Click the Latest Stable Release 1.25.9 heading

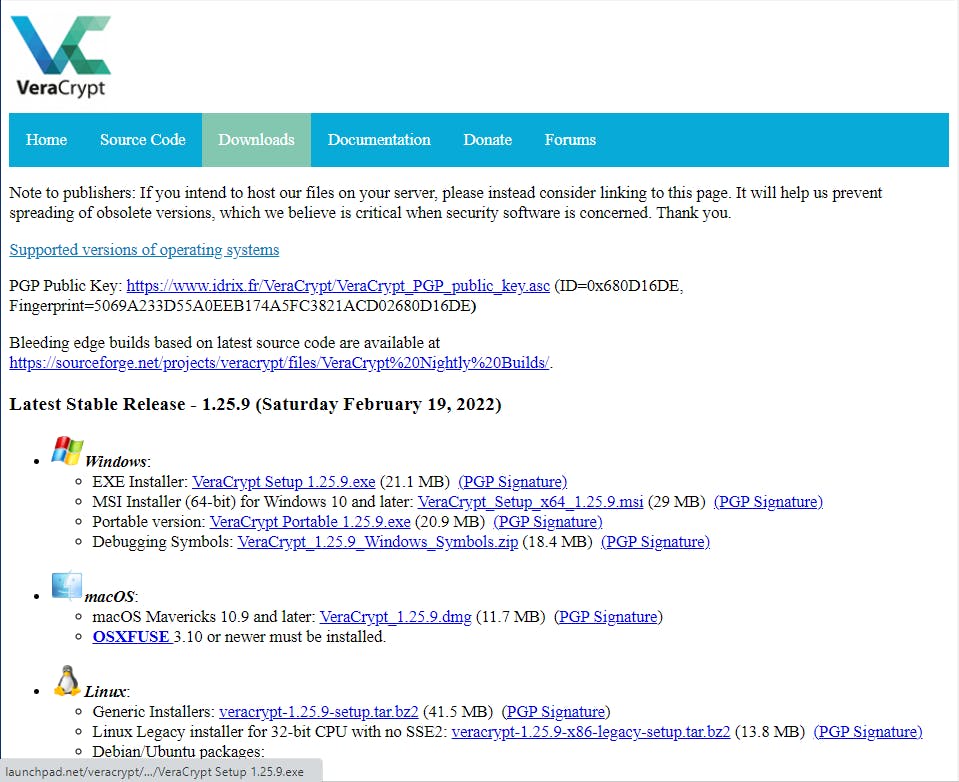point(255,404)
